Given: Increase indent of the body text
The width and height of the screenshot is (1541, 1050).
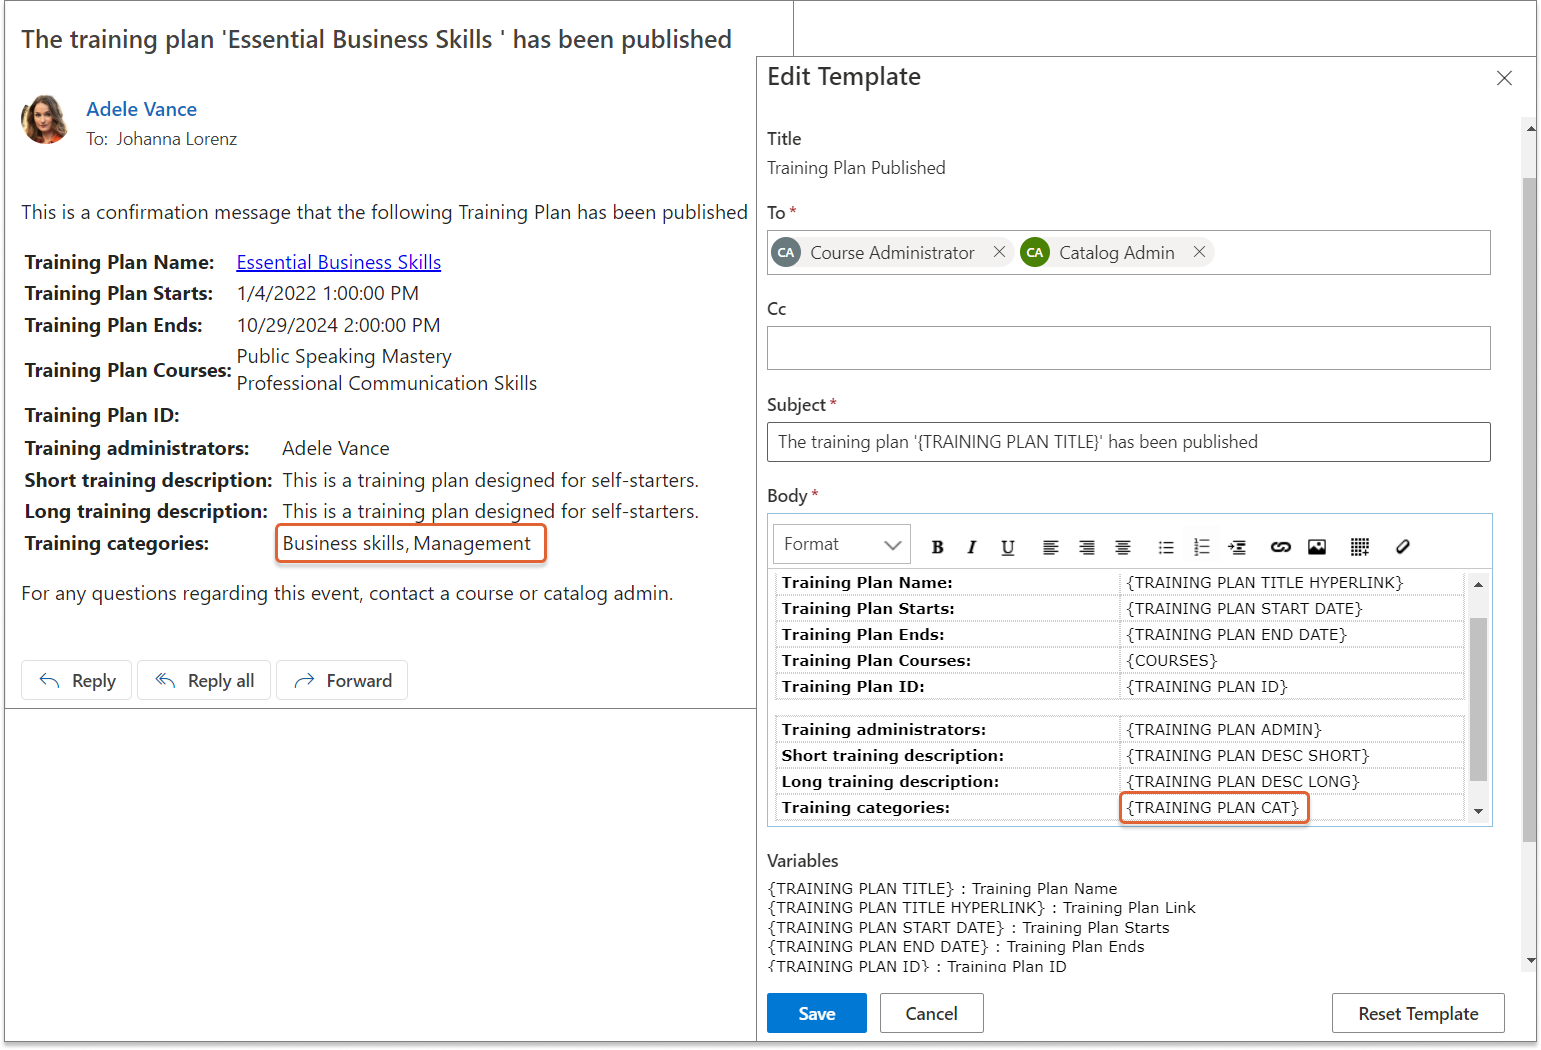Looking at the screenshot, I should [x=1237, y=547].
